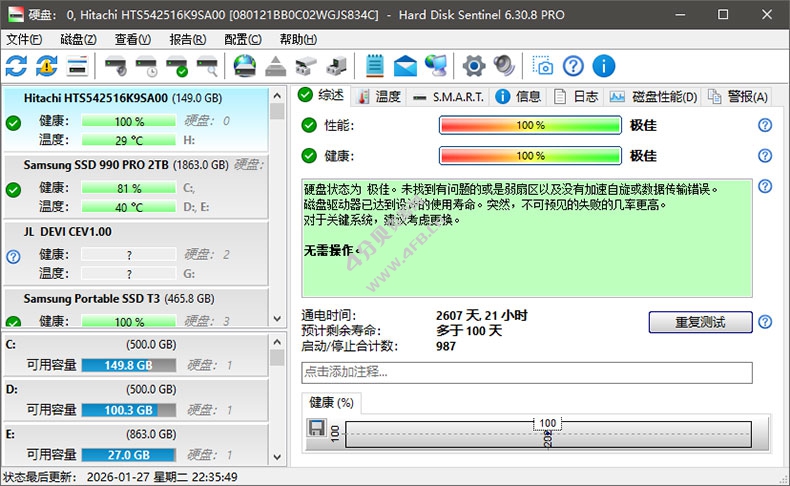
Task: Click the E: 27.0 GB capacity bar
Action: pyautogui.click(x=128, y=455)
